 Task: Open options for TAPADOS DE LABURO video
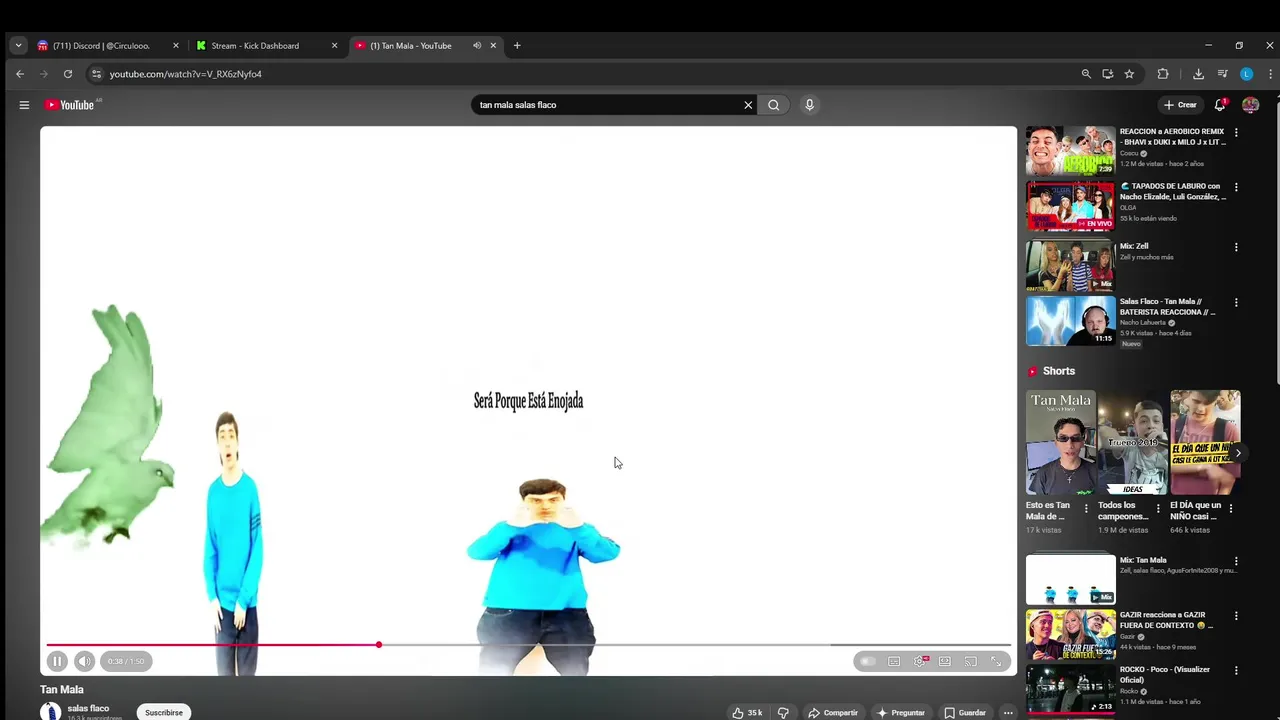pos(1236,187)
